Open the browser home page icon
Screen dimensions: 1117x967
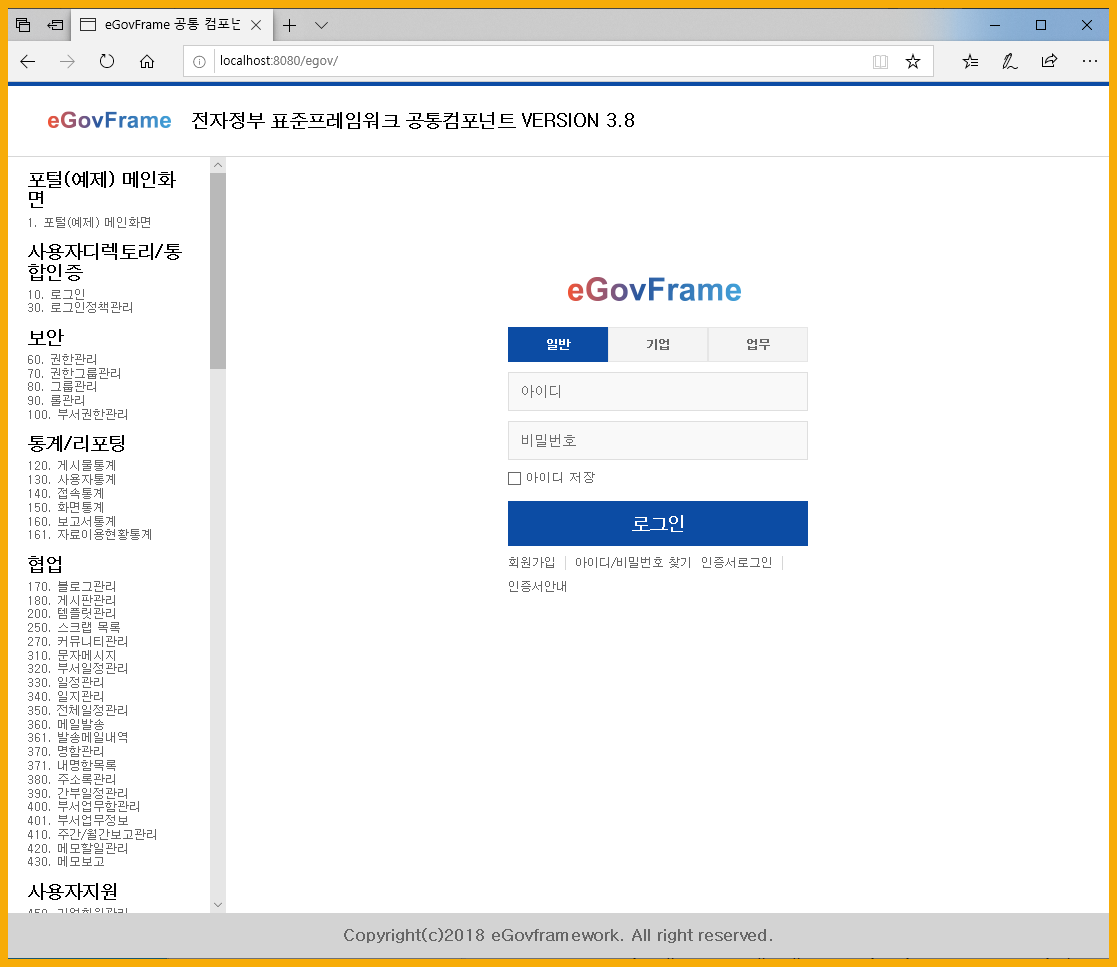click(x=147, y=62)
